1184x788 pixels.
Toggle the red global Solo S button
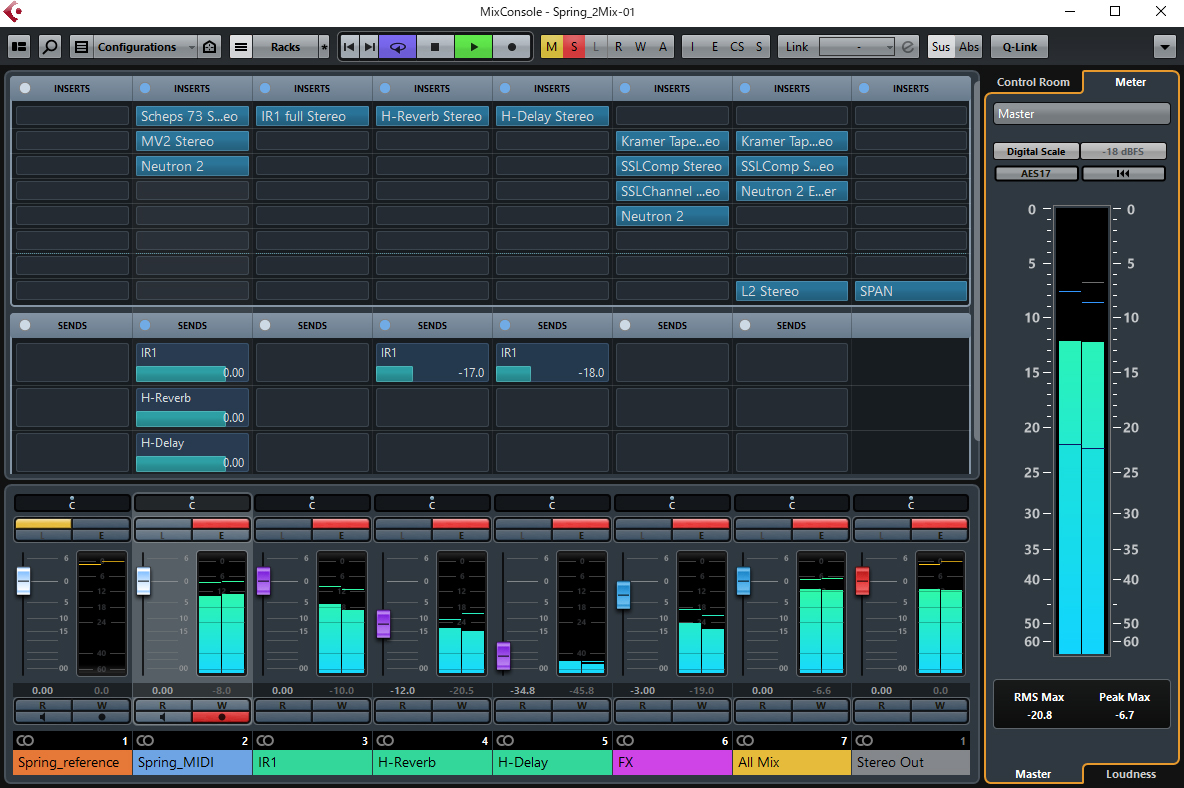(574, 47)
